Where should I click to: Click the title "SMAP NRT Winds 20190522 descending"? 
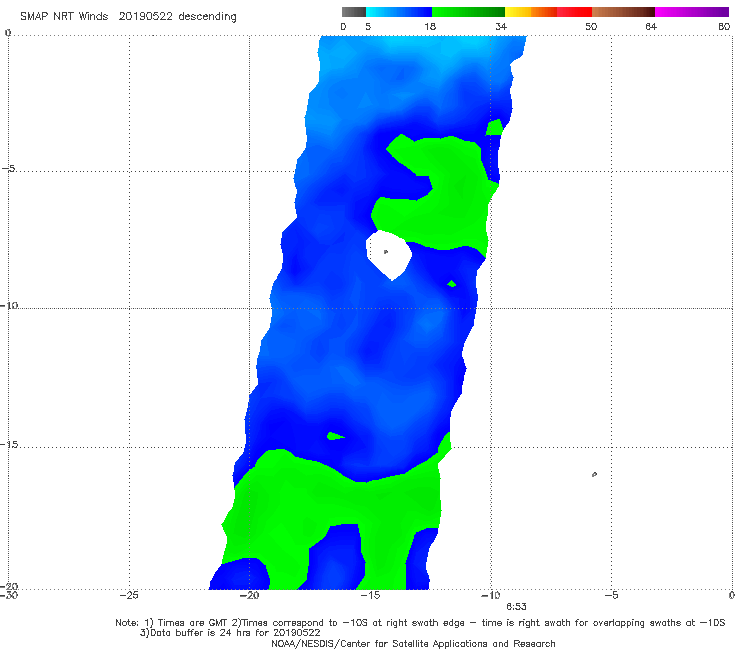[x=128, y=16]
